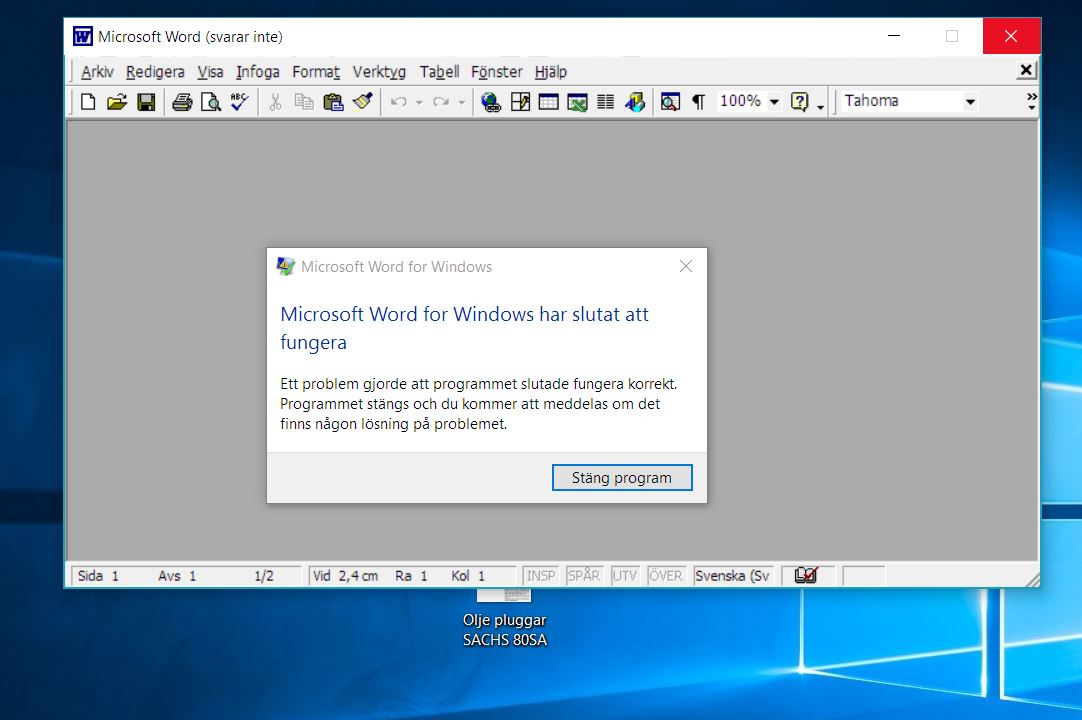Open Document Map icon
This screenshot has height=720, width=1082.
click(670, 102)
